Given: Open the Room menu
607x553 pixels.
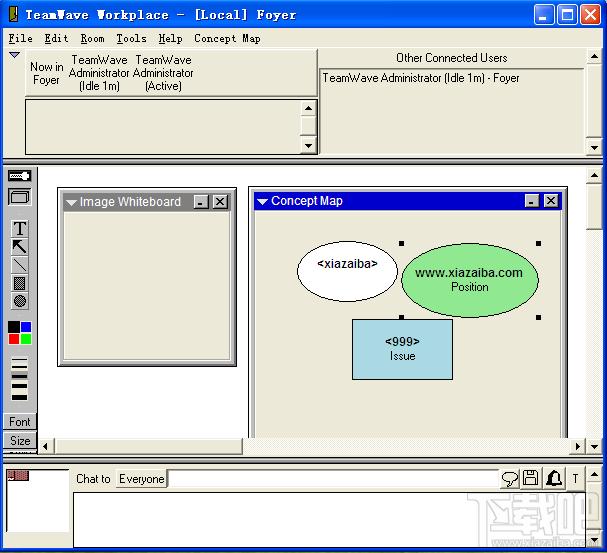Looking at the screenshot, I should pos(93,38).
